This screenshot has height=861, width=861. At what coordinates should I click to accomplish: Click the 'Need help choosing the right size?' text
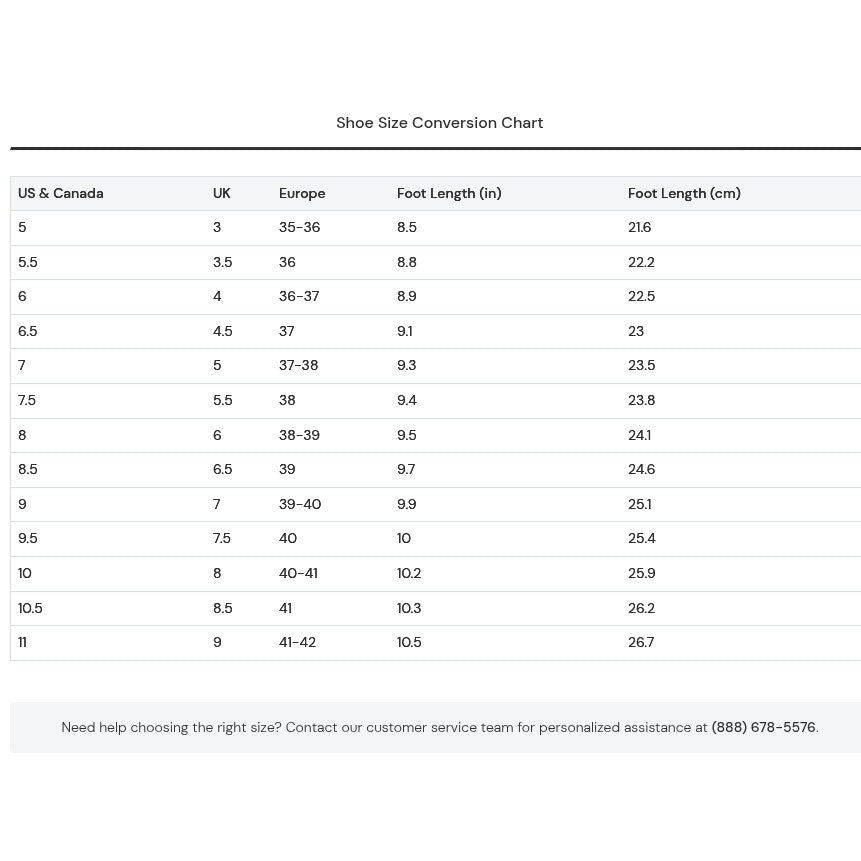click(171, 727)
